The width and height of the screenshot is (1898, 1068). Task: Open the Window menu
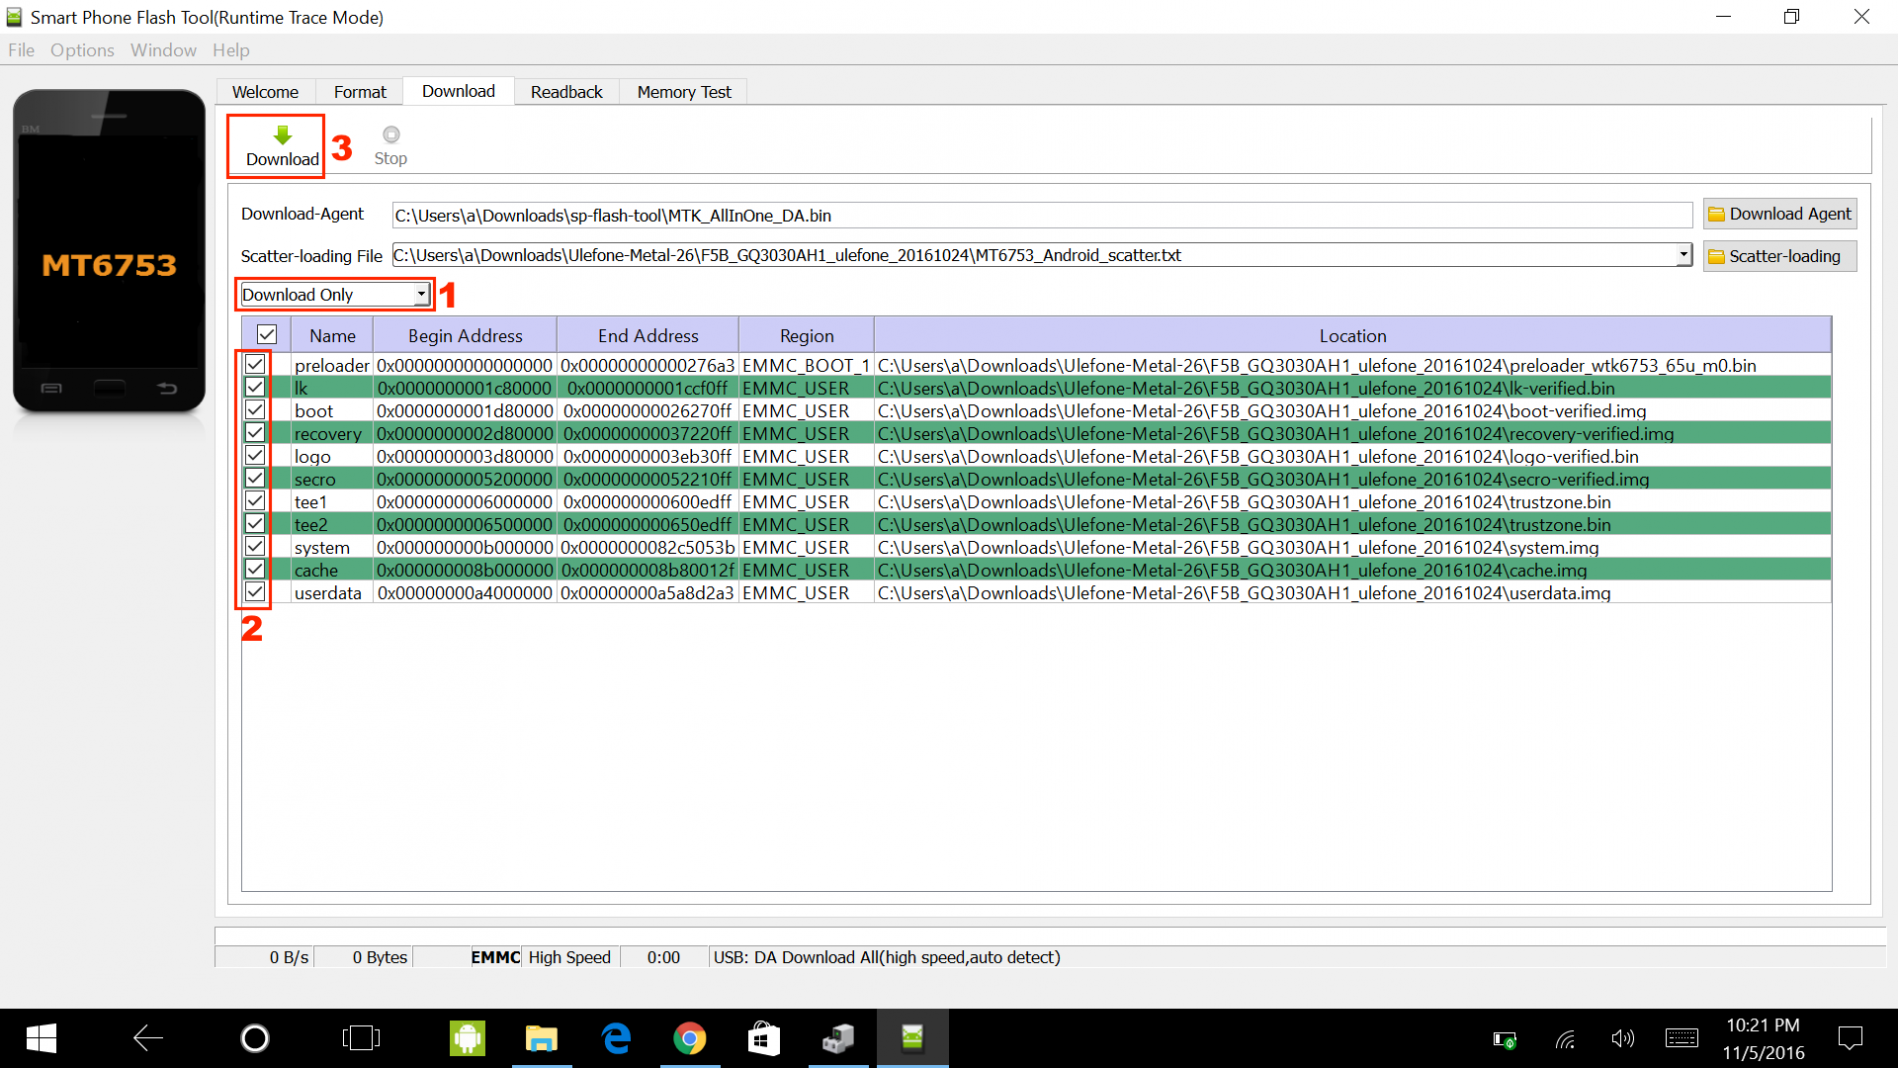(x=163, y=50)
